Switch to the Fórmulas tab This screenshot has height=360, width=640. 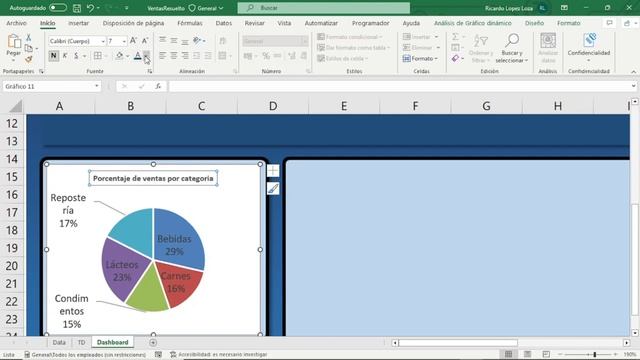190,23
